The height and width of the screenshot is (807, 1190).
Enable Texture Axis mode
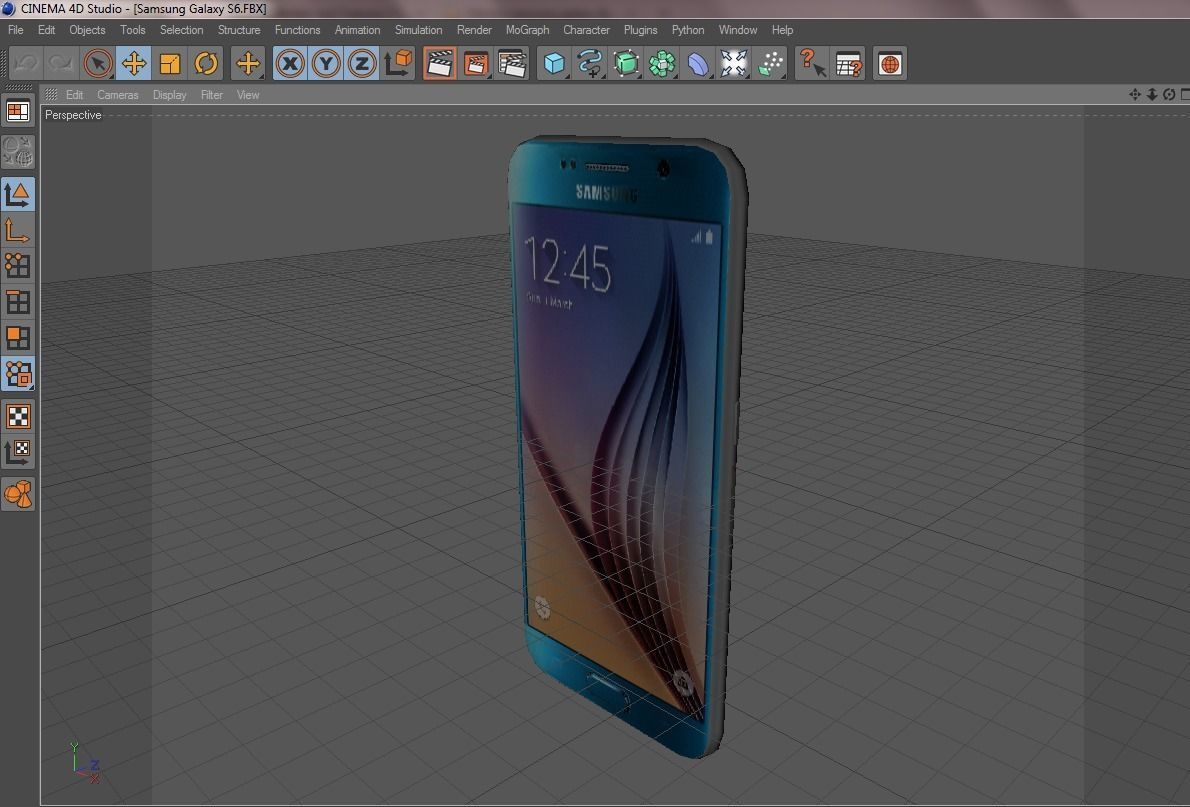(x=18, y=452)
